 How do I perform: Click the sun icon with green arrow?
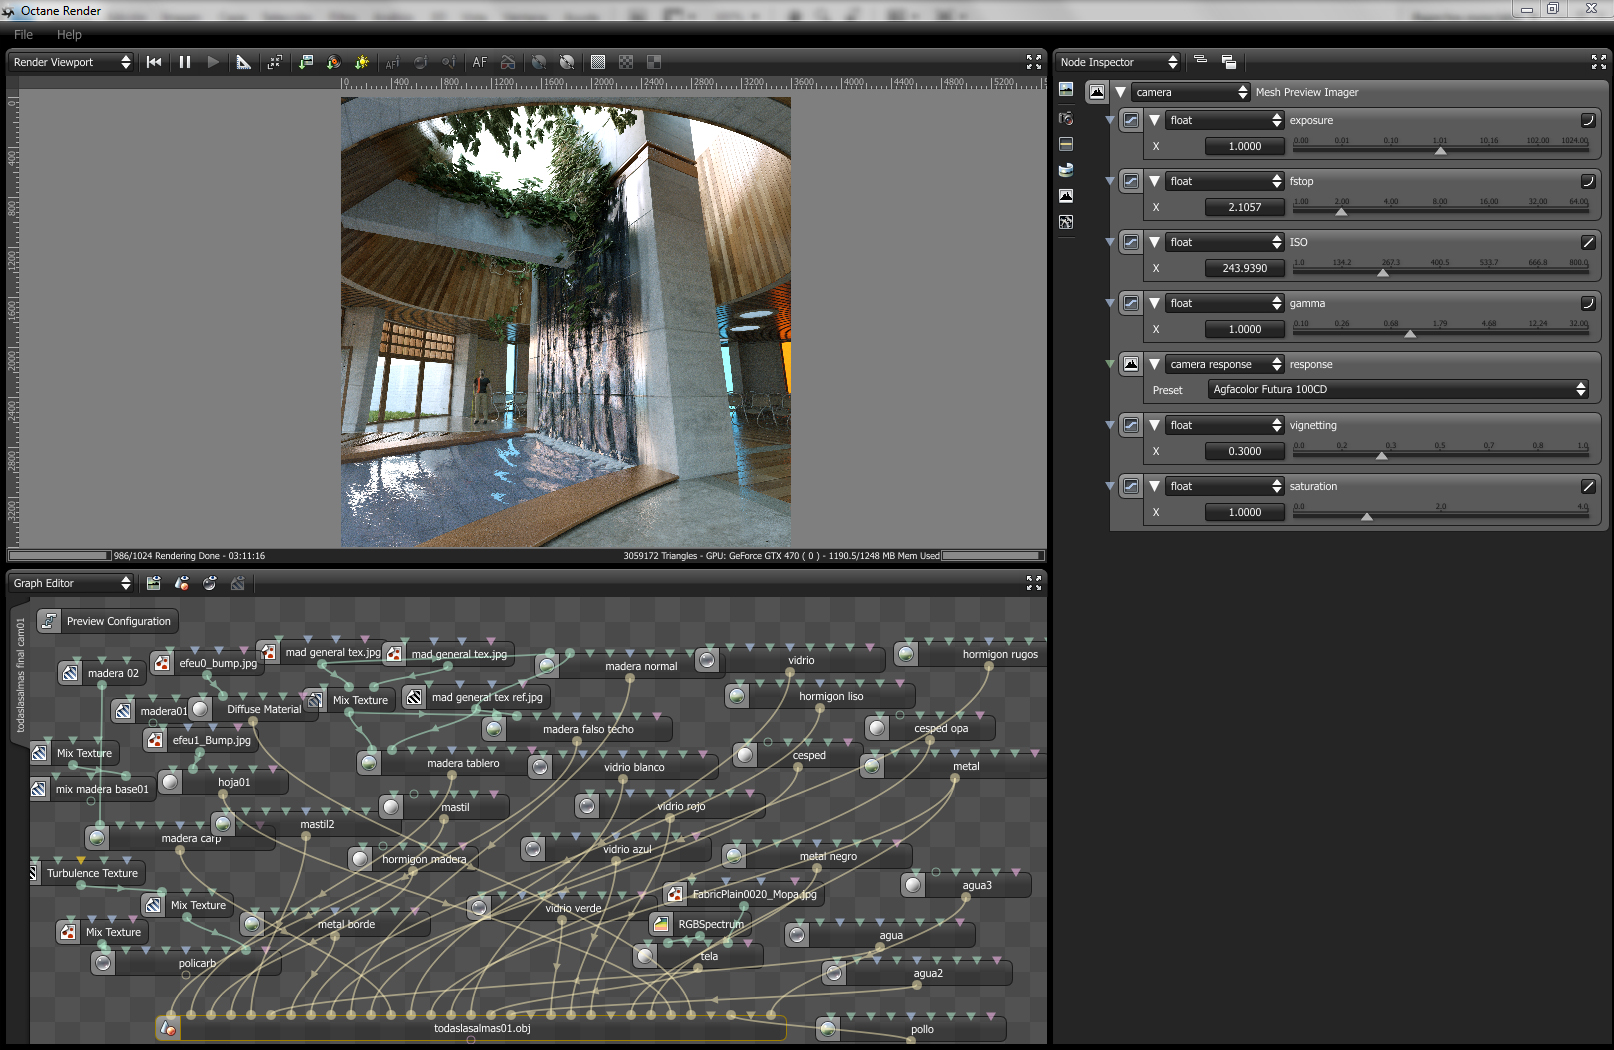362,62
